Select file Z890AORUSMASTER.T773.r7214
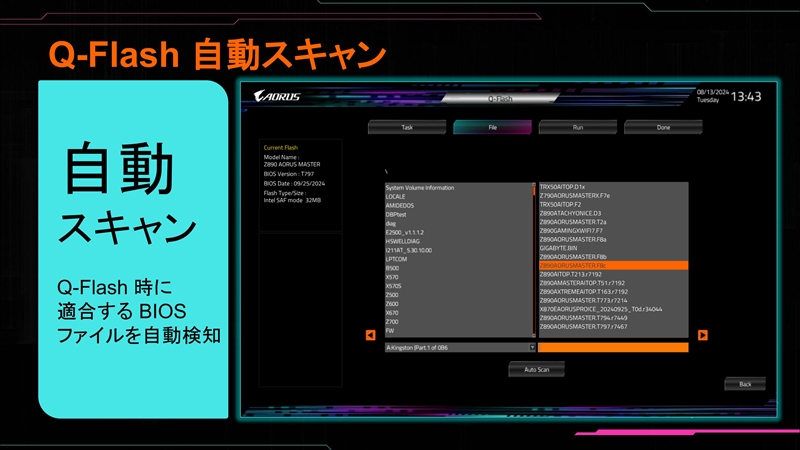The image size is (800, 450). click(584, 301)
